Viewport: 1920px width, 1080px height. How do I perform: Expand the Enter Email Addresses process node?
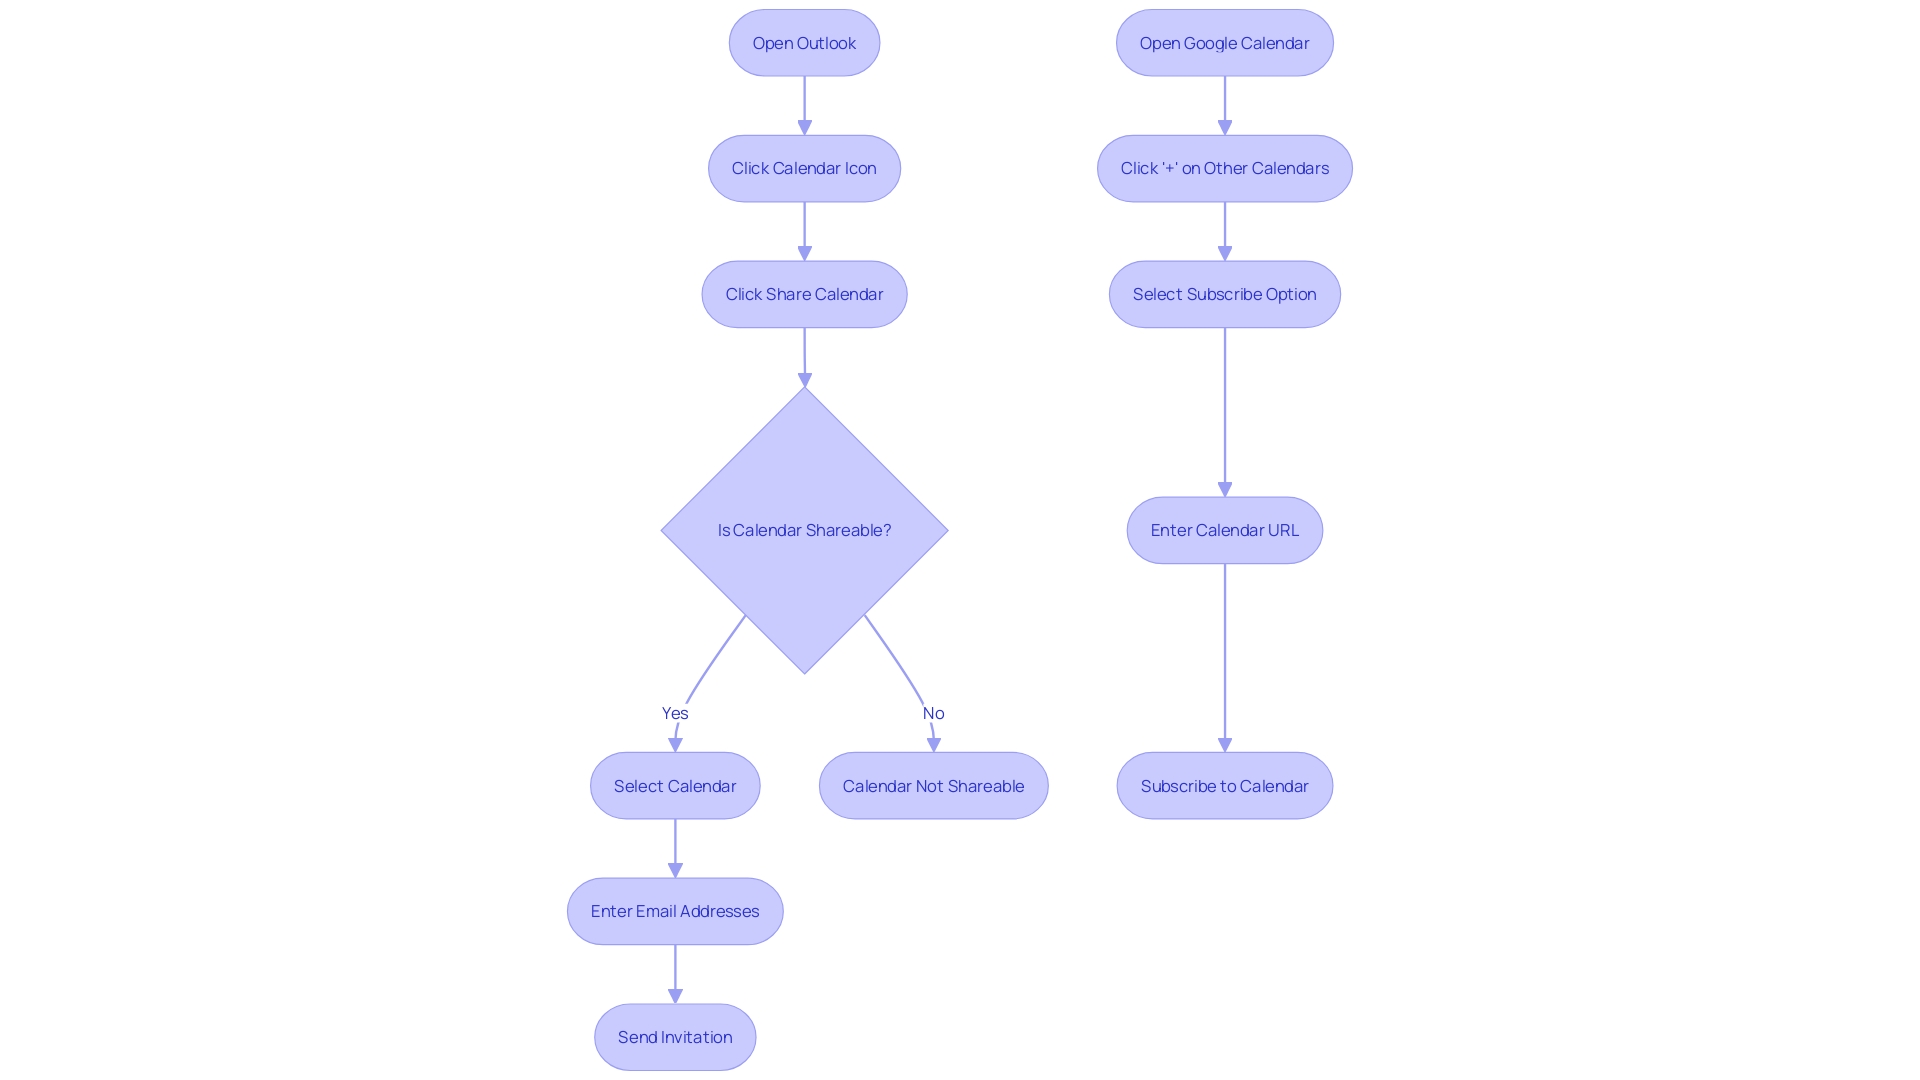(x=675, y=911)
